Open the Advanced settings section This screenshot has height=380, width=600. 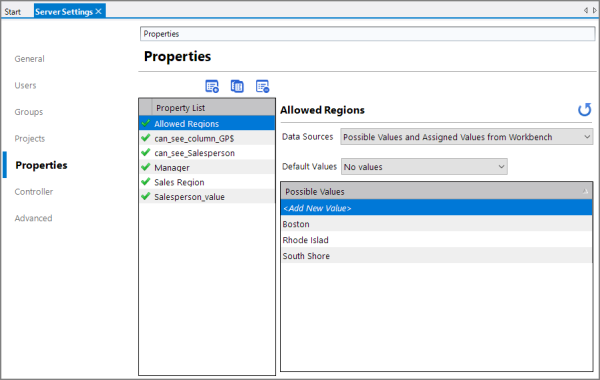(33, 218)
